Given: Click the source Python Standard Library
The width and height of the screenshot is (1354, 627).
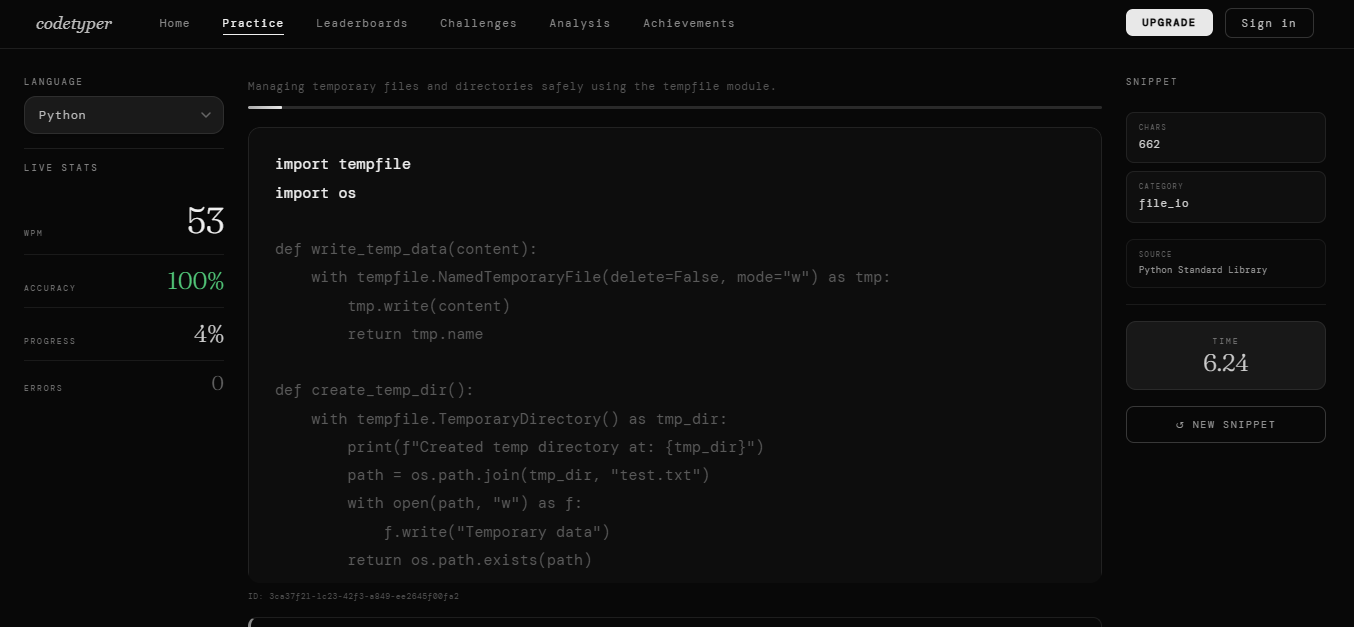Looking at the screenshot, I should [1203, 270].
